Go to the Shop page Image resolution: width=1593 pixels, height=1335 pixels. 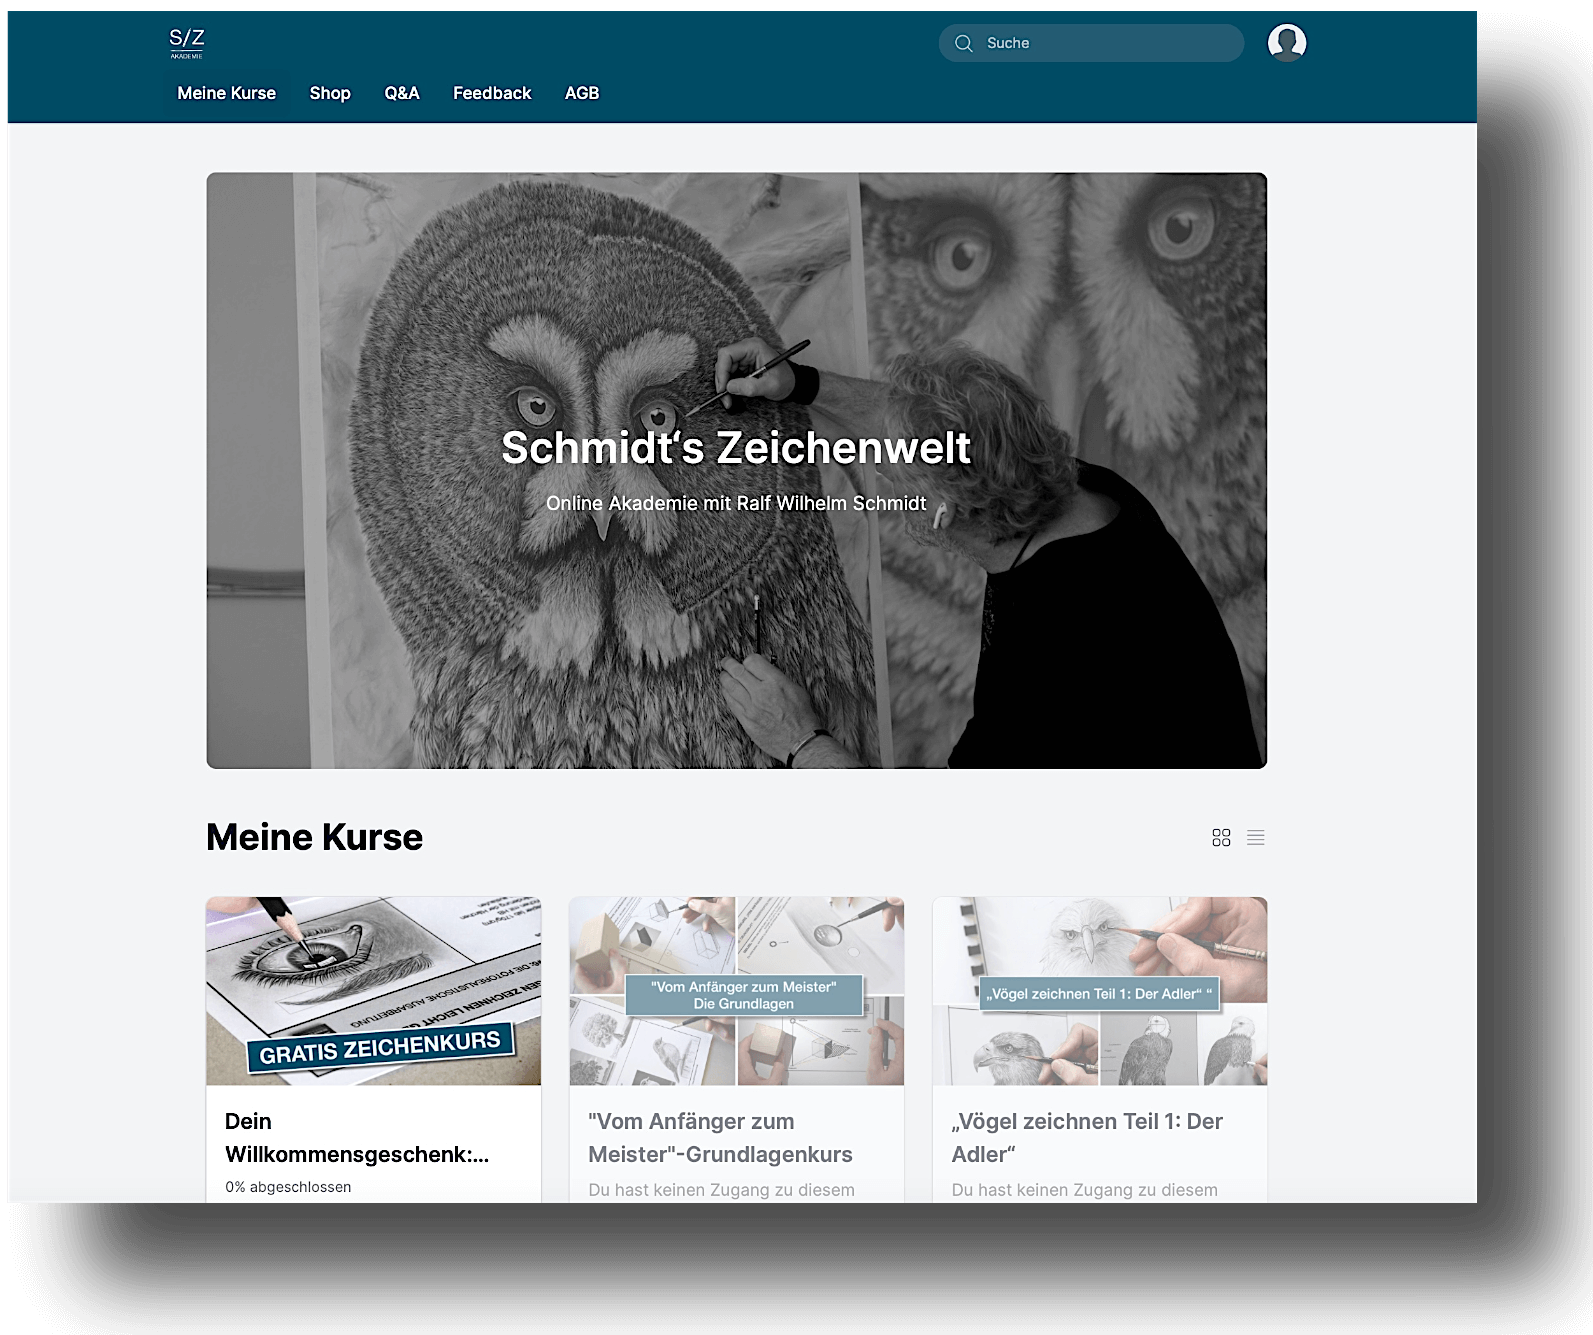[x=330, y=93]
